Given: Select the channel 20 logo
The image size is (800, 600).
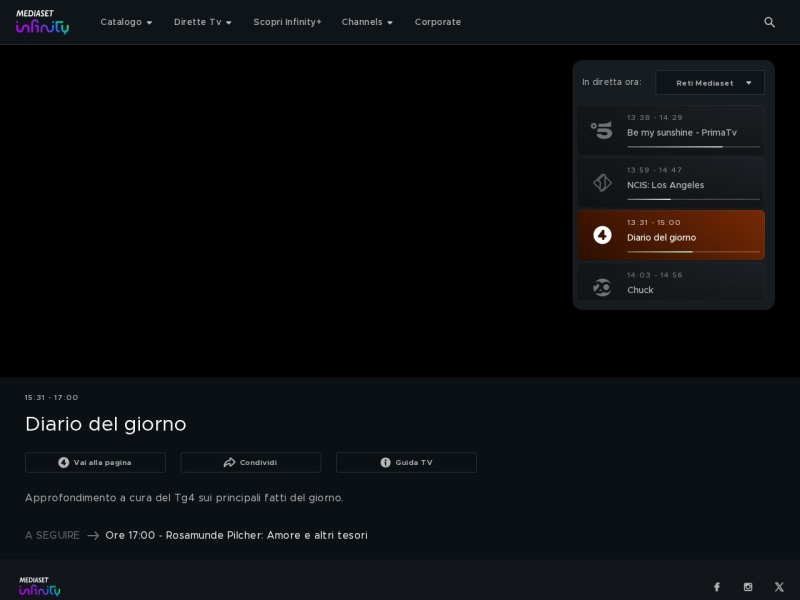Looking at the screenshot, I should (602, 287).
